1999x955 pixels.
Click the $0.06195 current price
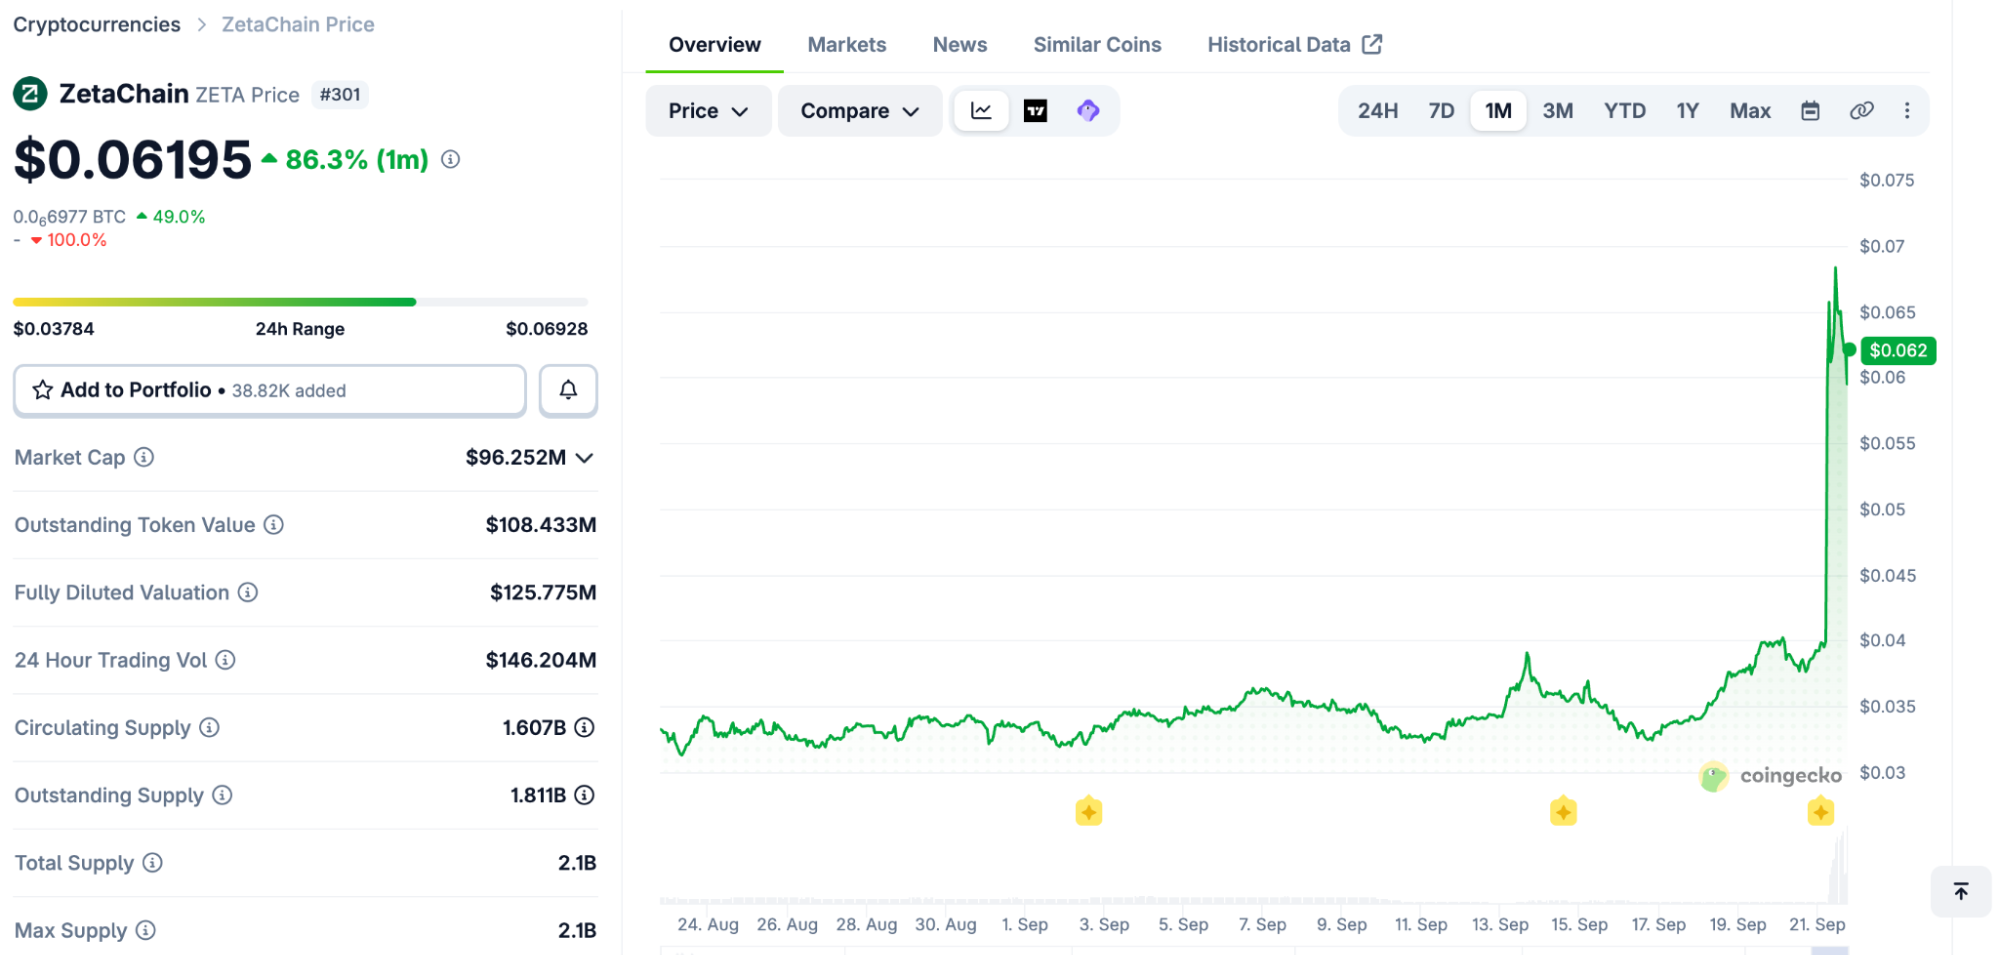pos(133,159)
